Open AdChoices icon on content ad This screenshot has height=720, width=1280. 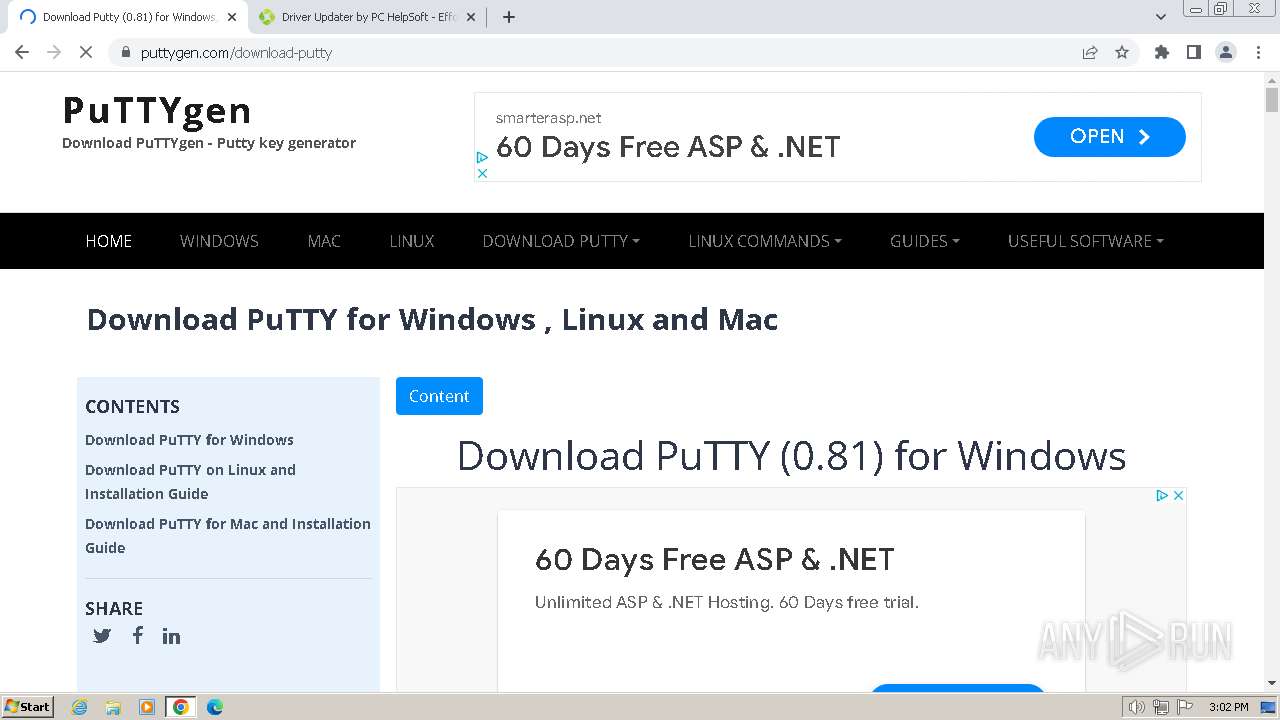[x=1163, y=495]
